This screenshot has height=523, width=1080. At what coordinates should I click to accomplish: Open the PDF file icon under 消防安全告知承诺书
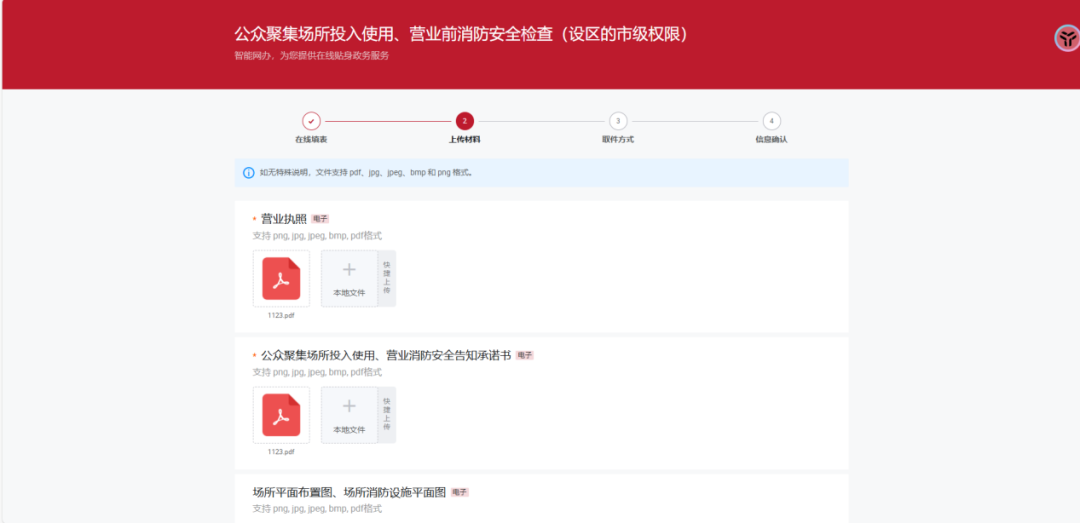pyautogui.click(x=281, y=415)
